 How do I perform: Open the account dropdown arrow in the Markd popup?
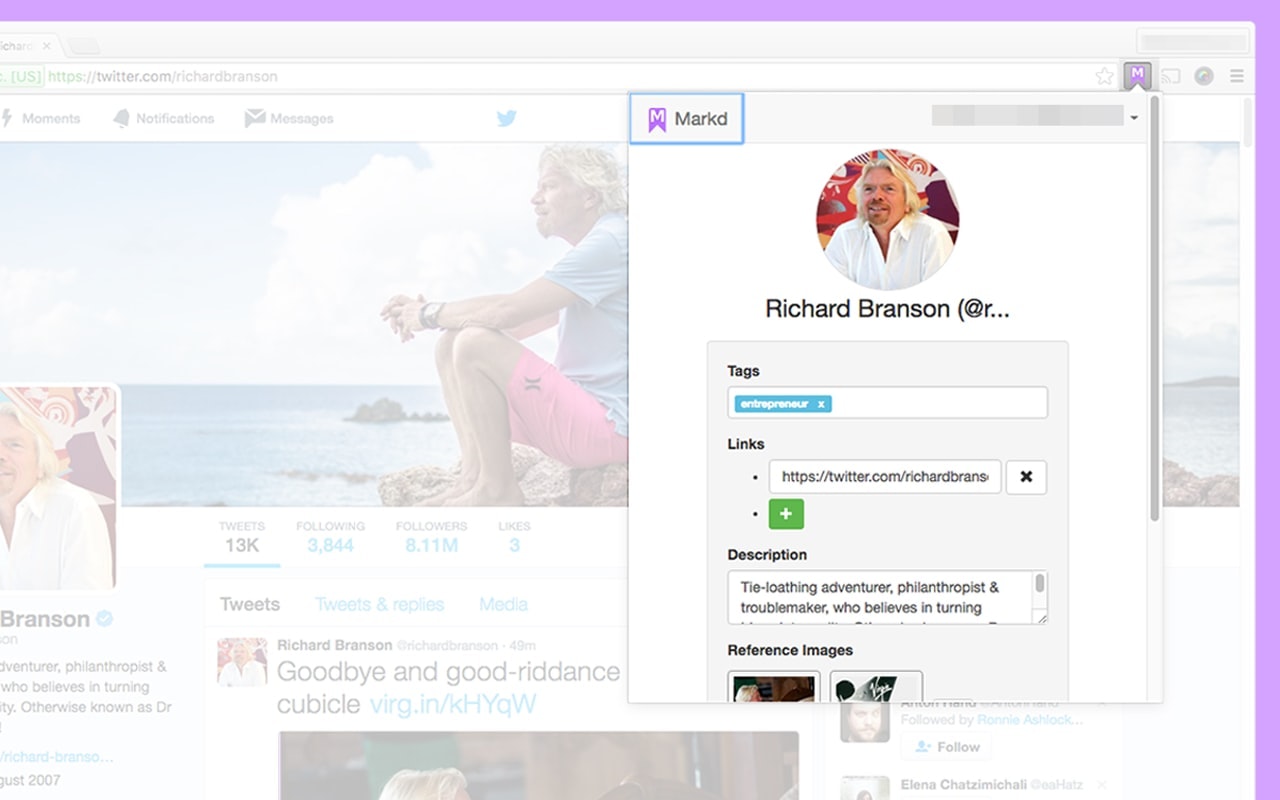point(1134,118)
